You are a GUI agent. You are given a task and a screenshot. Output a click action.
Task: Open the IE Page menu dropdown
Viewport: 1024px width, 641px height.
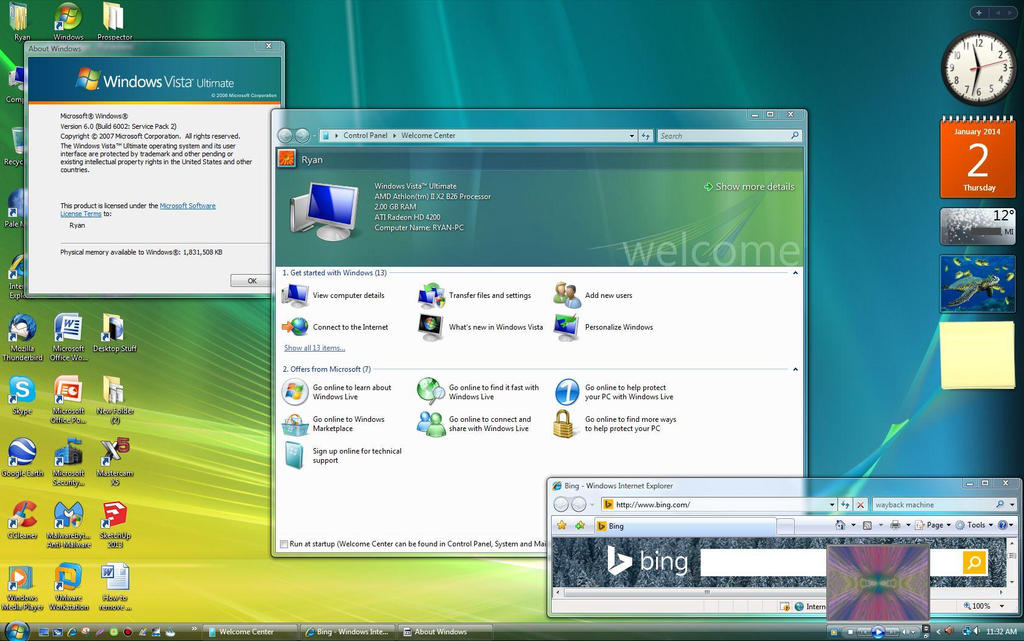tap(934, 525)
